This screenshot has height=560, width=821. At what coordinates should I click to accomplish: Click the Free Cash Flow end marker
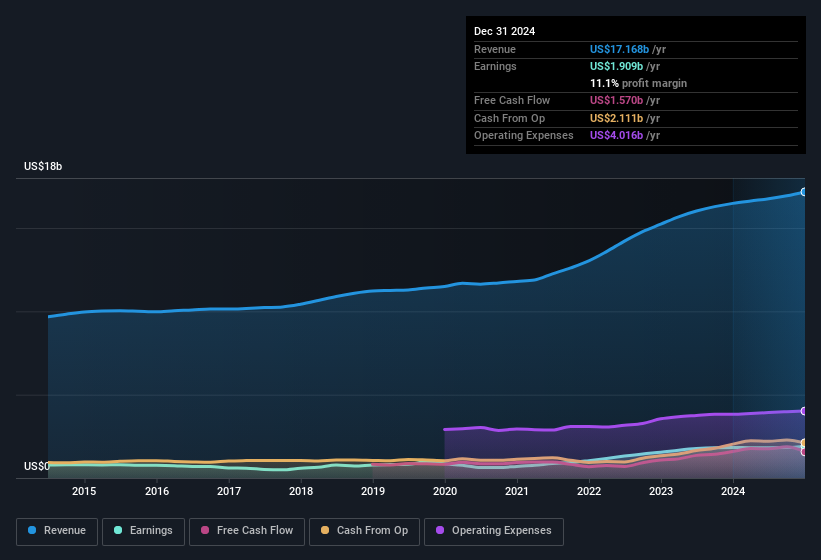(x=803, y=452)
